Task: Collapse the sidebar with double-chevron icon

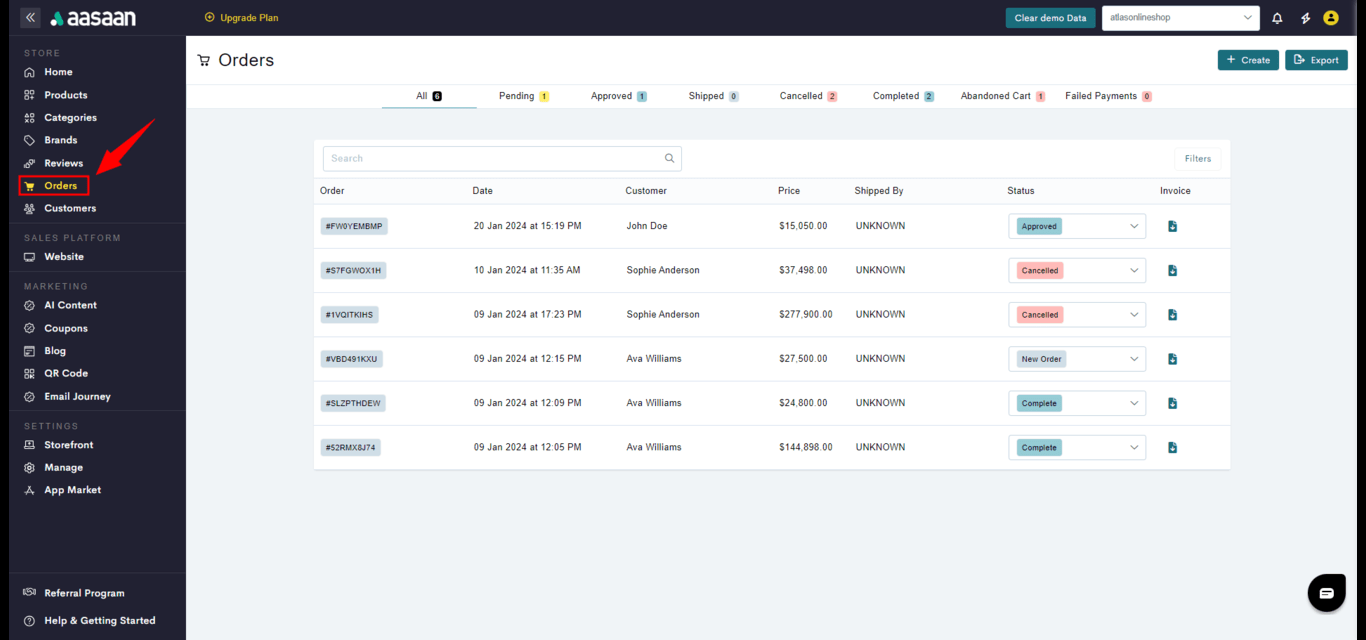Action: pos(30,18)
